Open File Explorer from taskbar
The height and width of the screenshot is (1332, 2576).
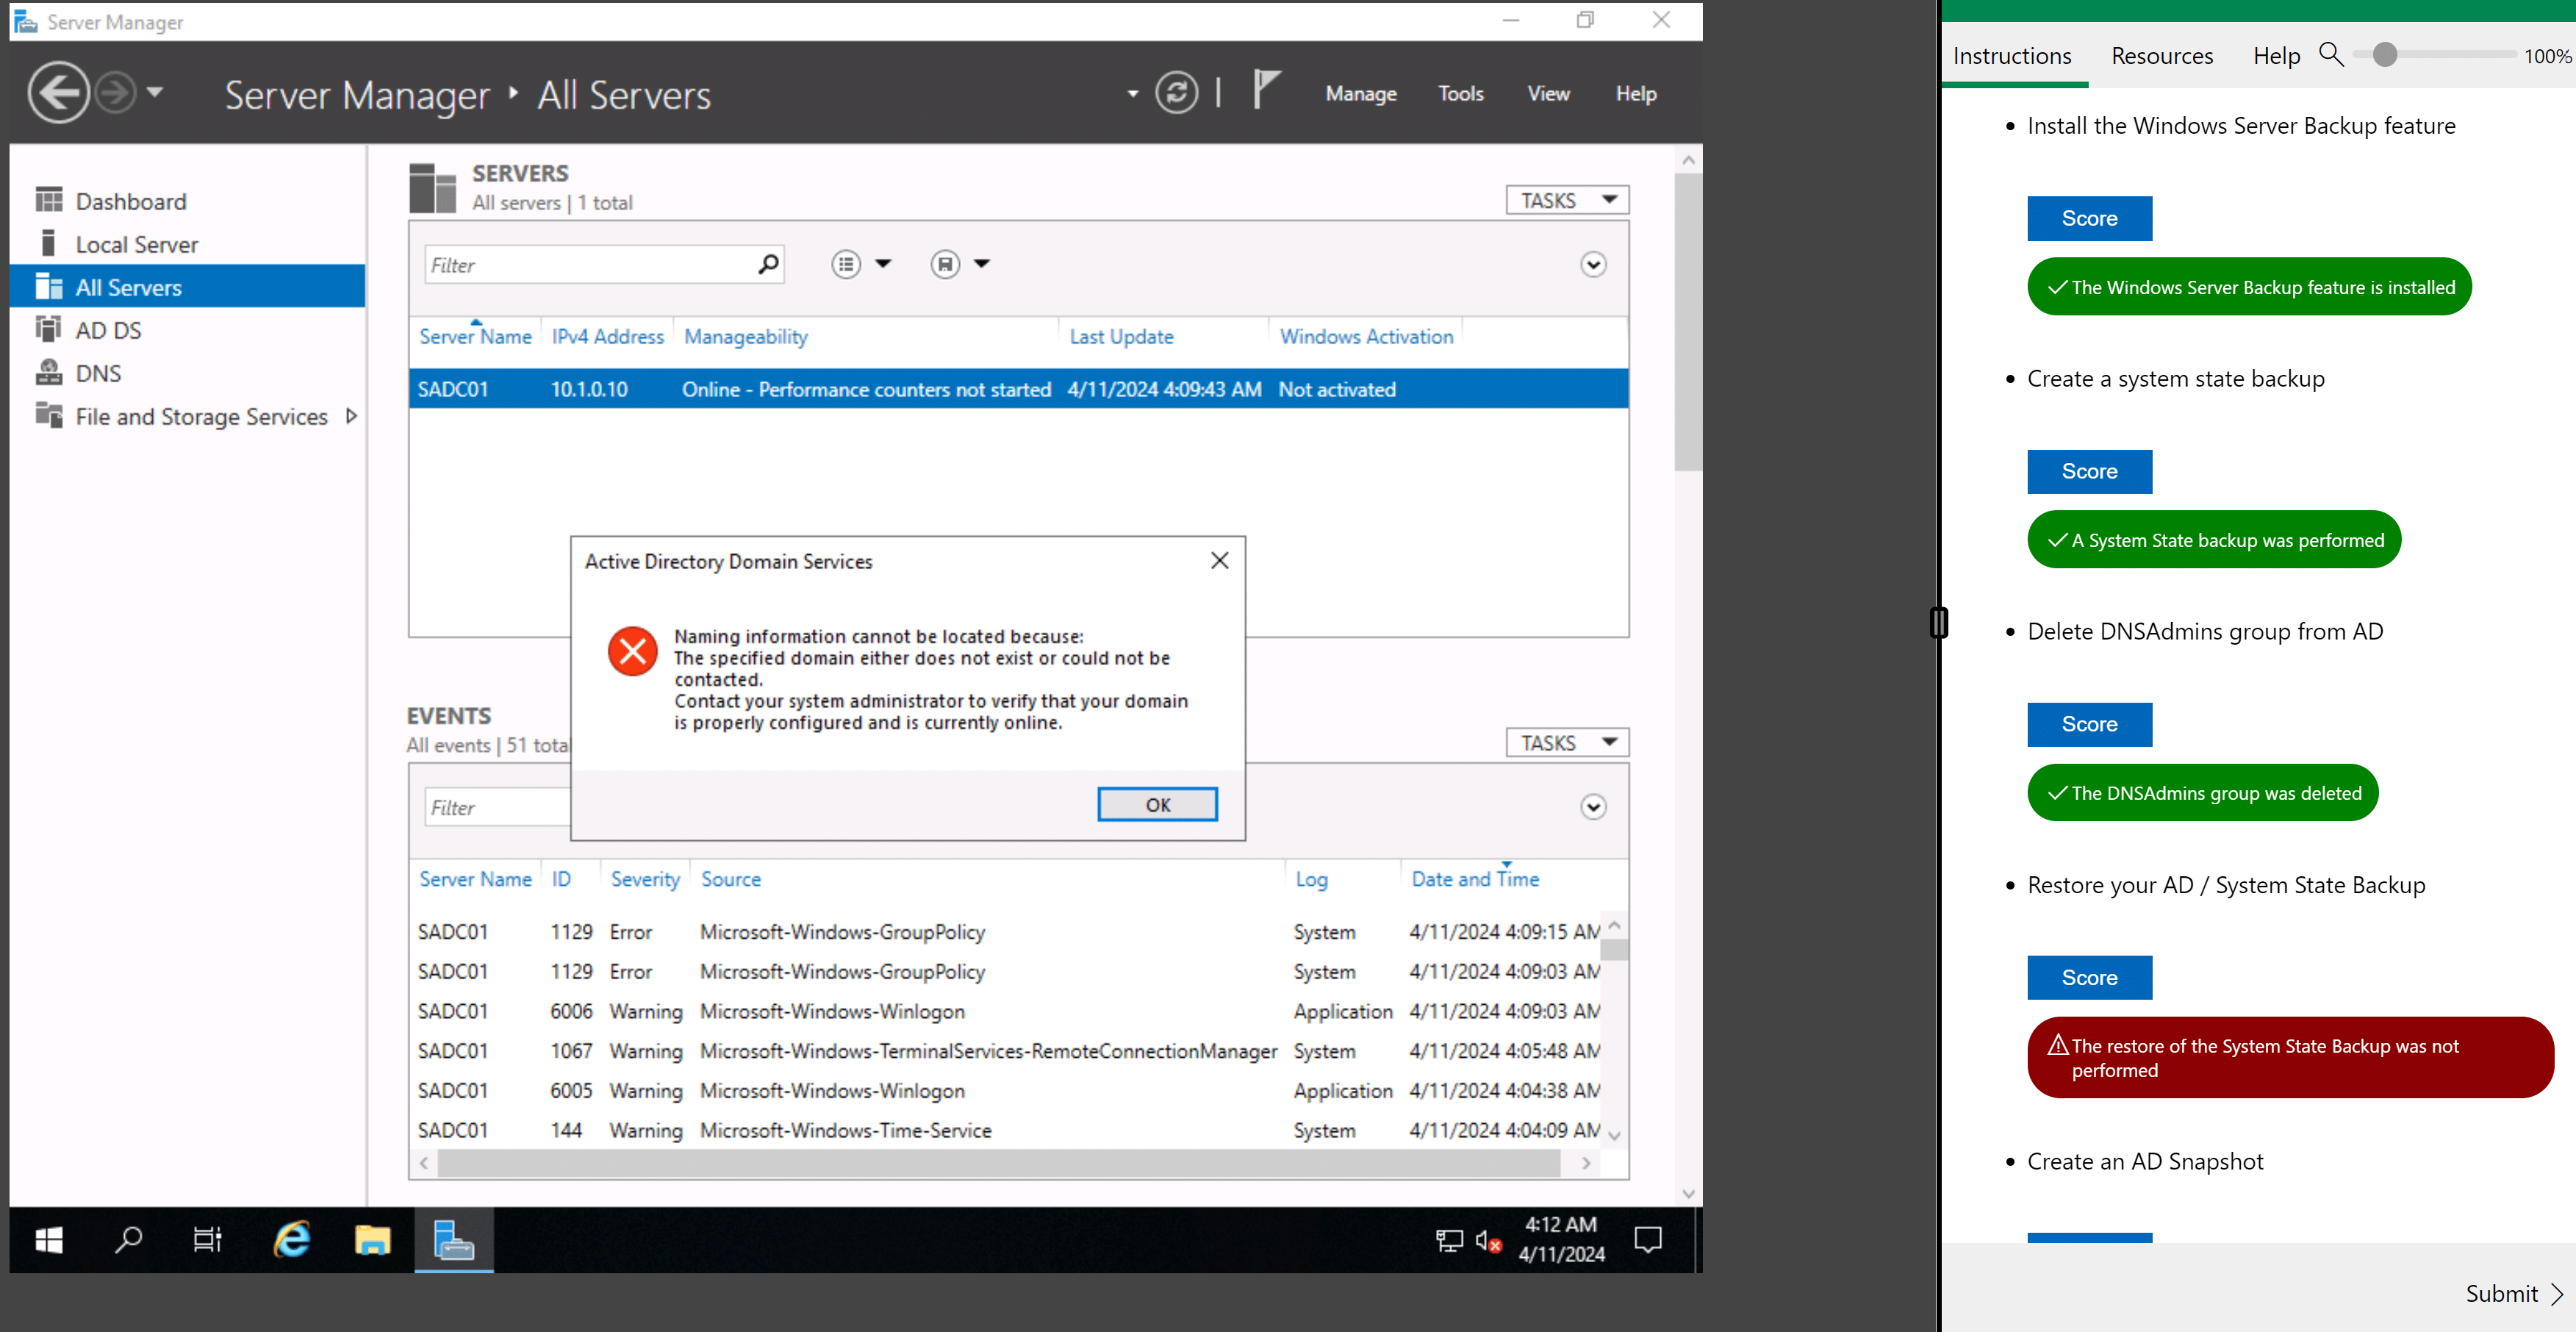[x=372, y=1240]
